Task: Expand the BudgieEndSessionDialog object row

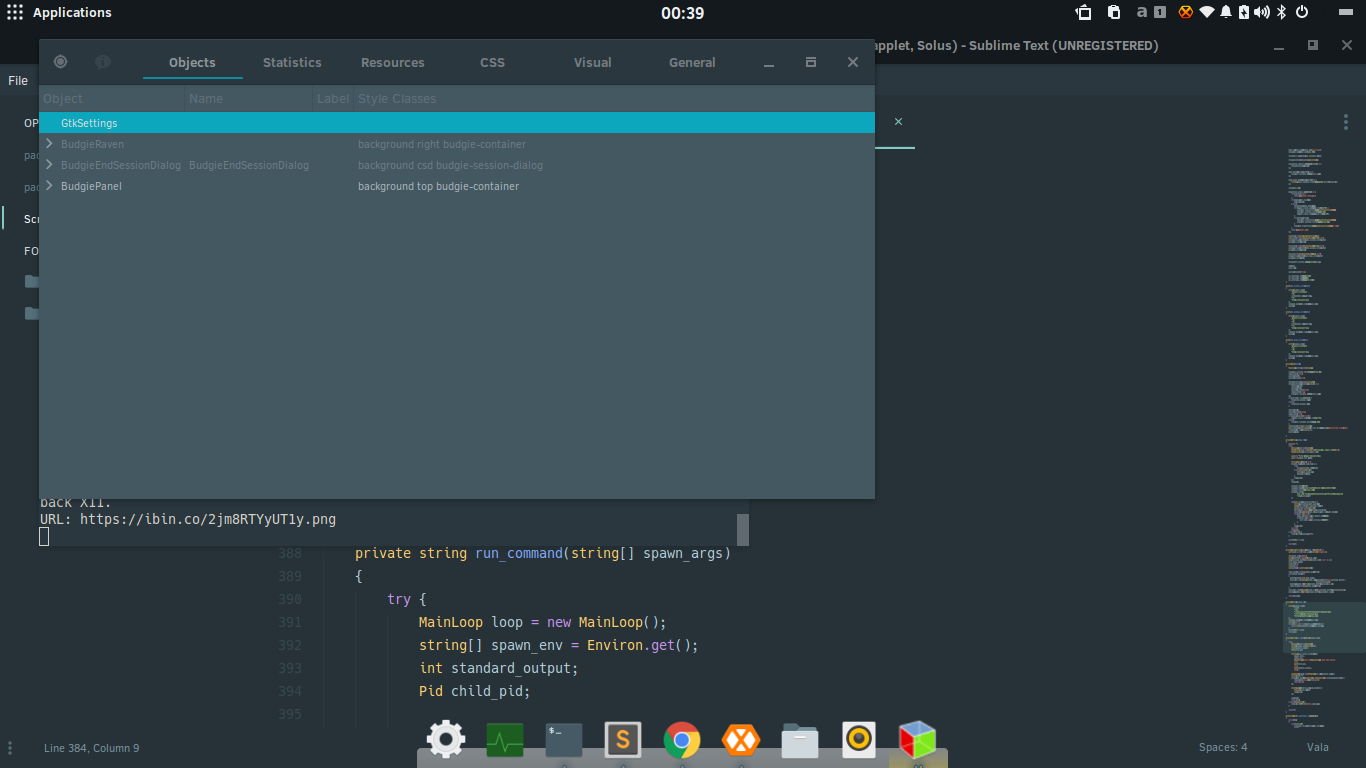Action: tap(49, 165)
